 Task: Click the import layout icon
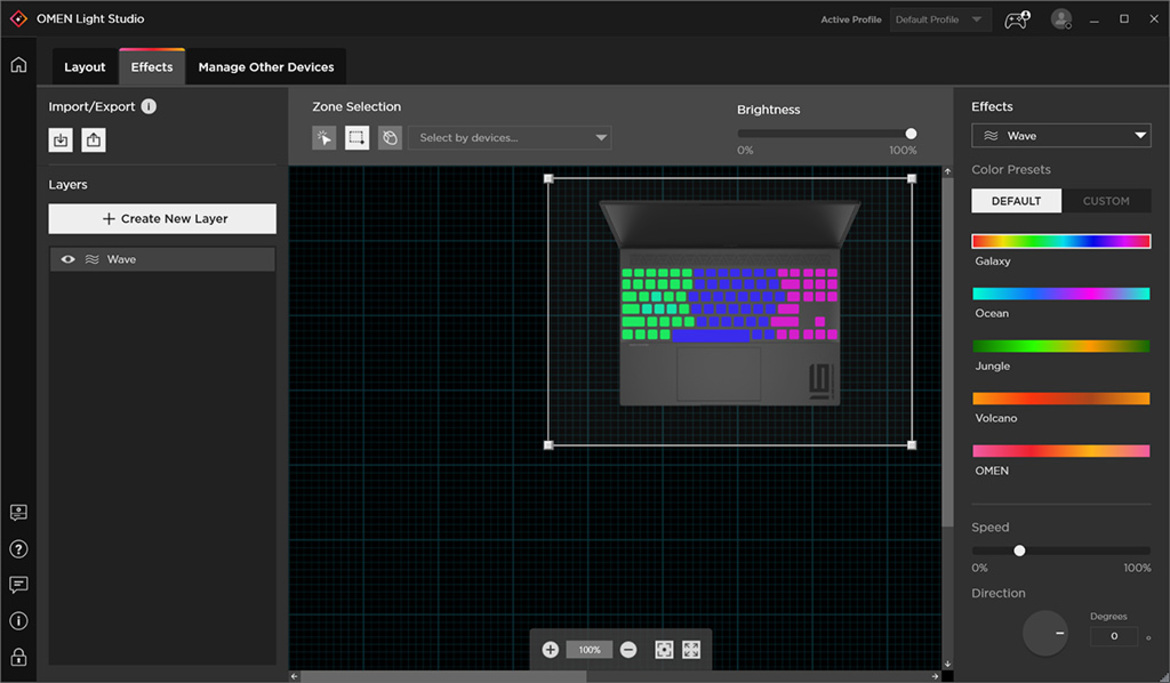[60, 140]
